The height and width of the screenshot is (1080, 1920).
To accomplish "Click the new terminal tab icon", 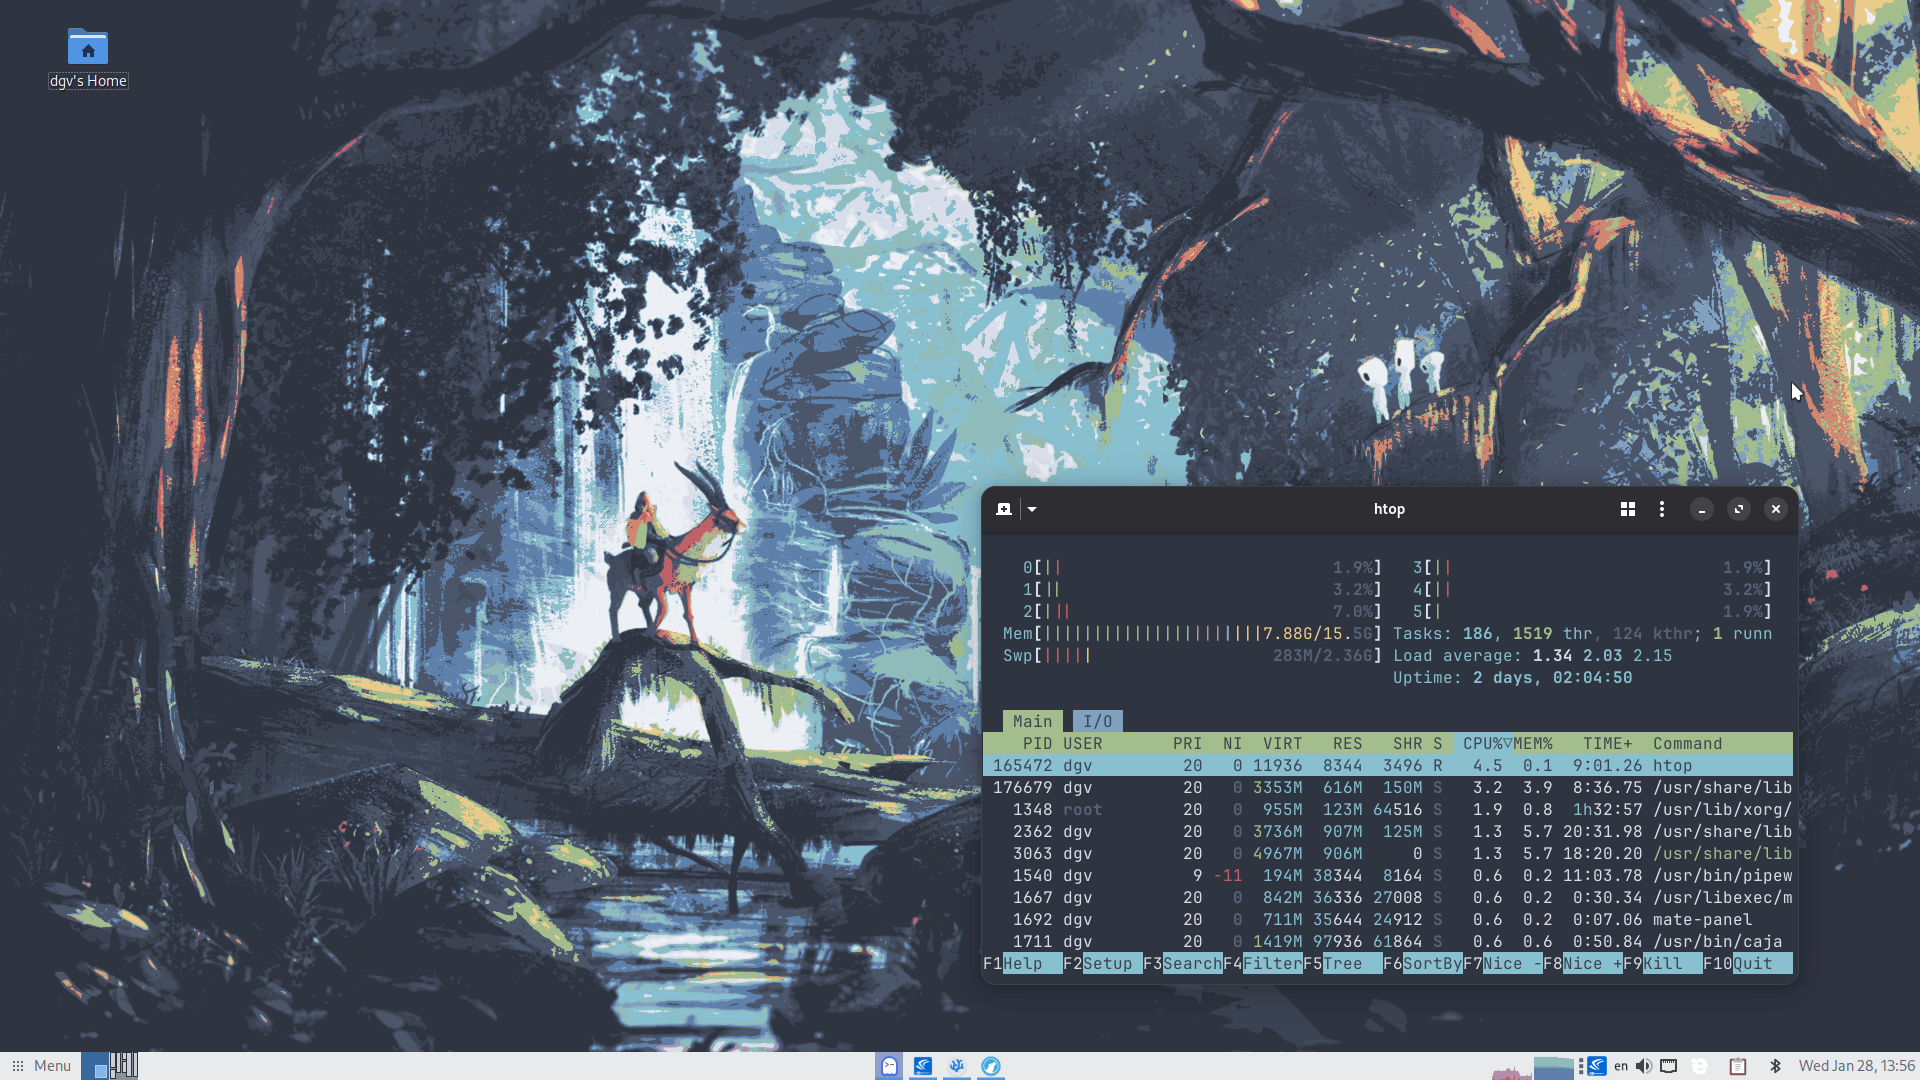I will coord(1004,509).
